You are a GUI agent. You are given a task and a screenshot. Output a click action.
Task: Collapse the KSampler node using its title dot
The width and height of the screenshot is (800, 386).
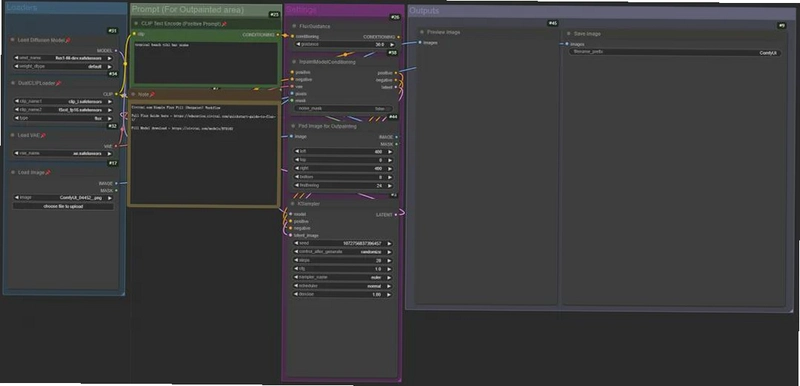point(294,204)
